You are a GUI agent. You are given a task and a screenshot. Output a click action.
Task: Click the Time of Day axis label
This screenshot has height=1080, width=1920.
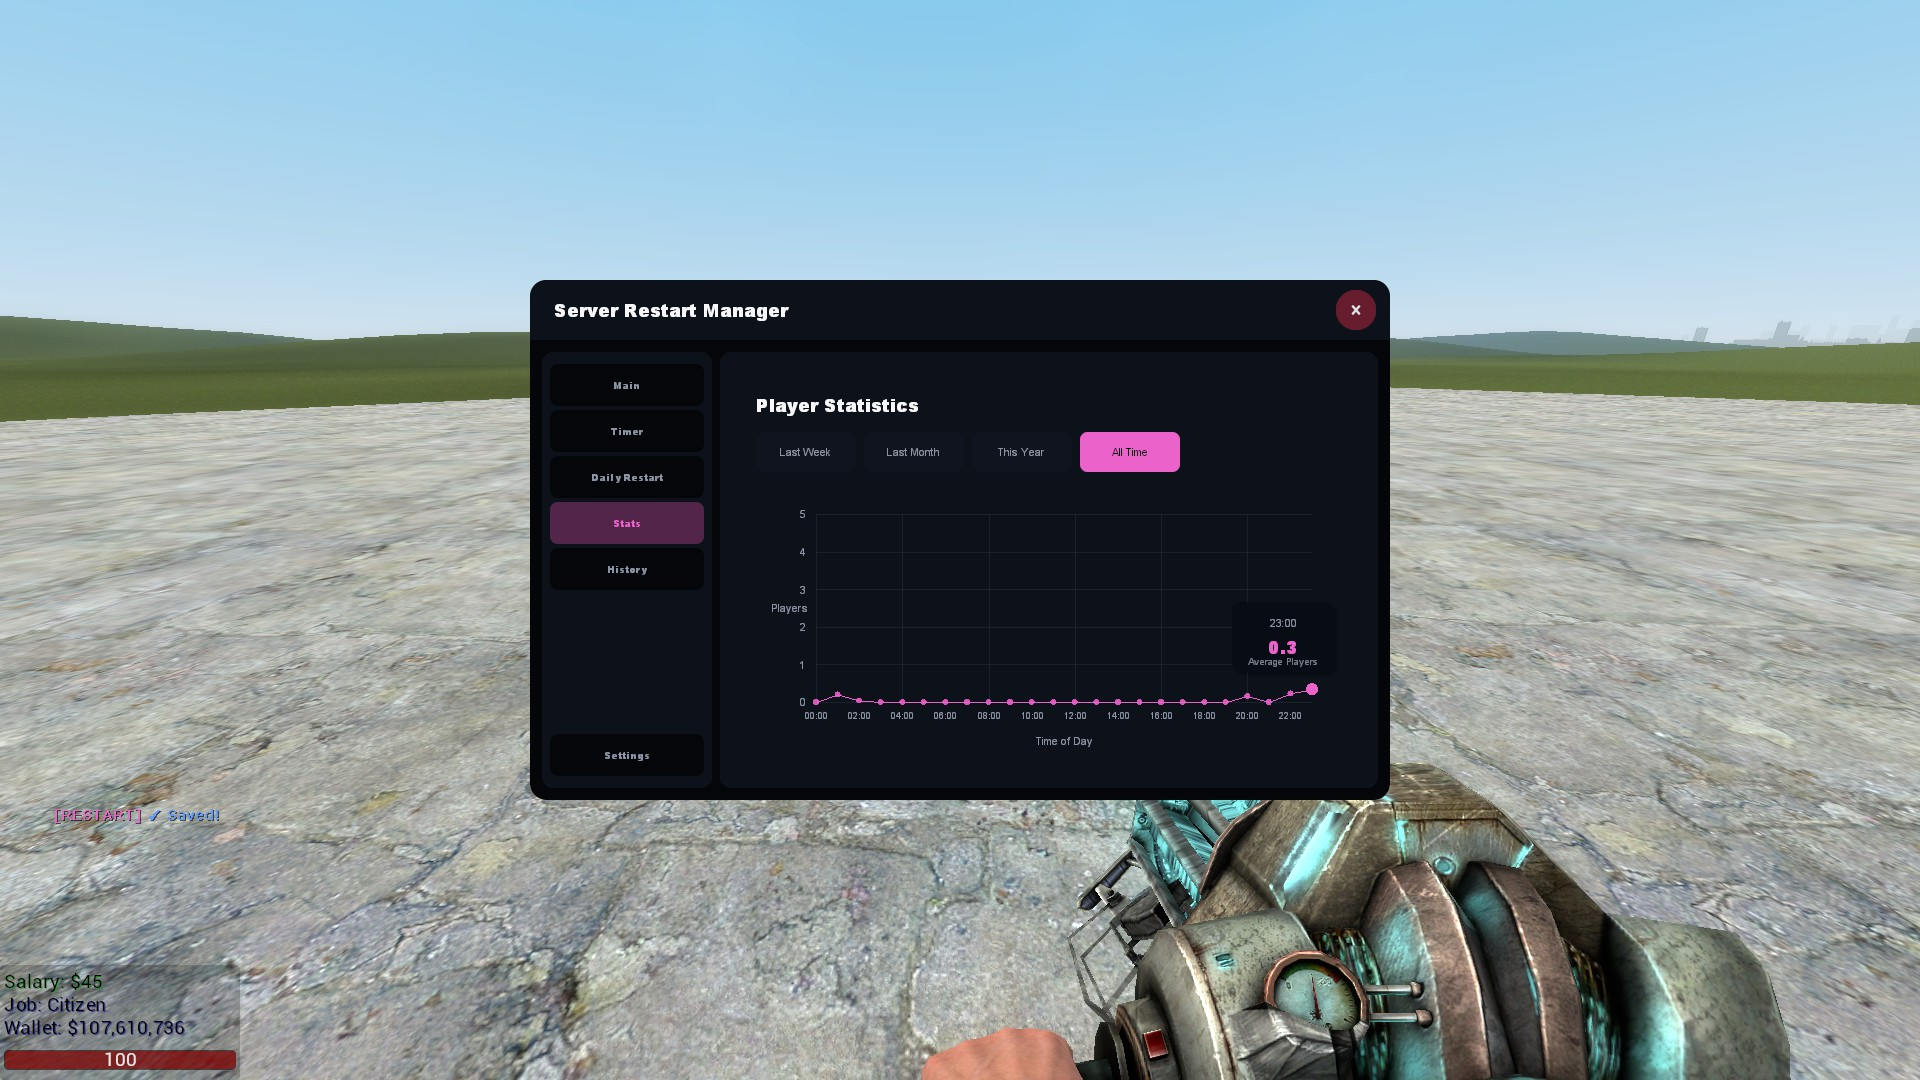pos(1064,741)
